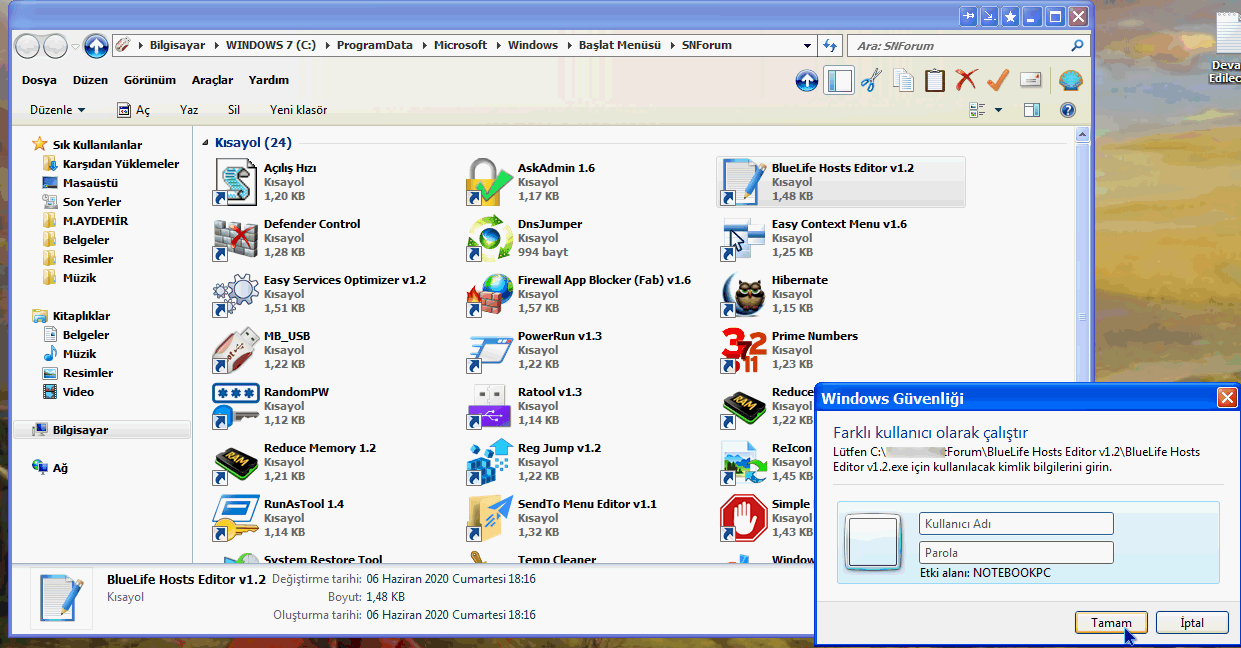Click the Yaz command button
Image resolution: width=1241 pixels, height=648 pixels.
[x=189, y=110]
